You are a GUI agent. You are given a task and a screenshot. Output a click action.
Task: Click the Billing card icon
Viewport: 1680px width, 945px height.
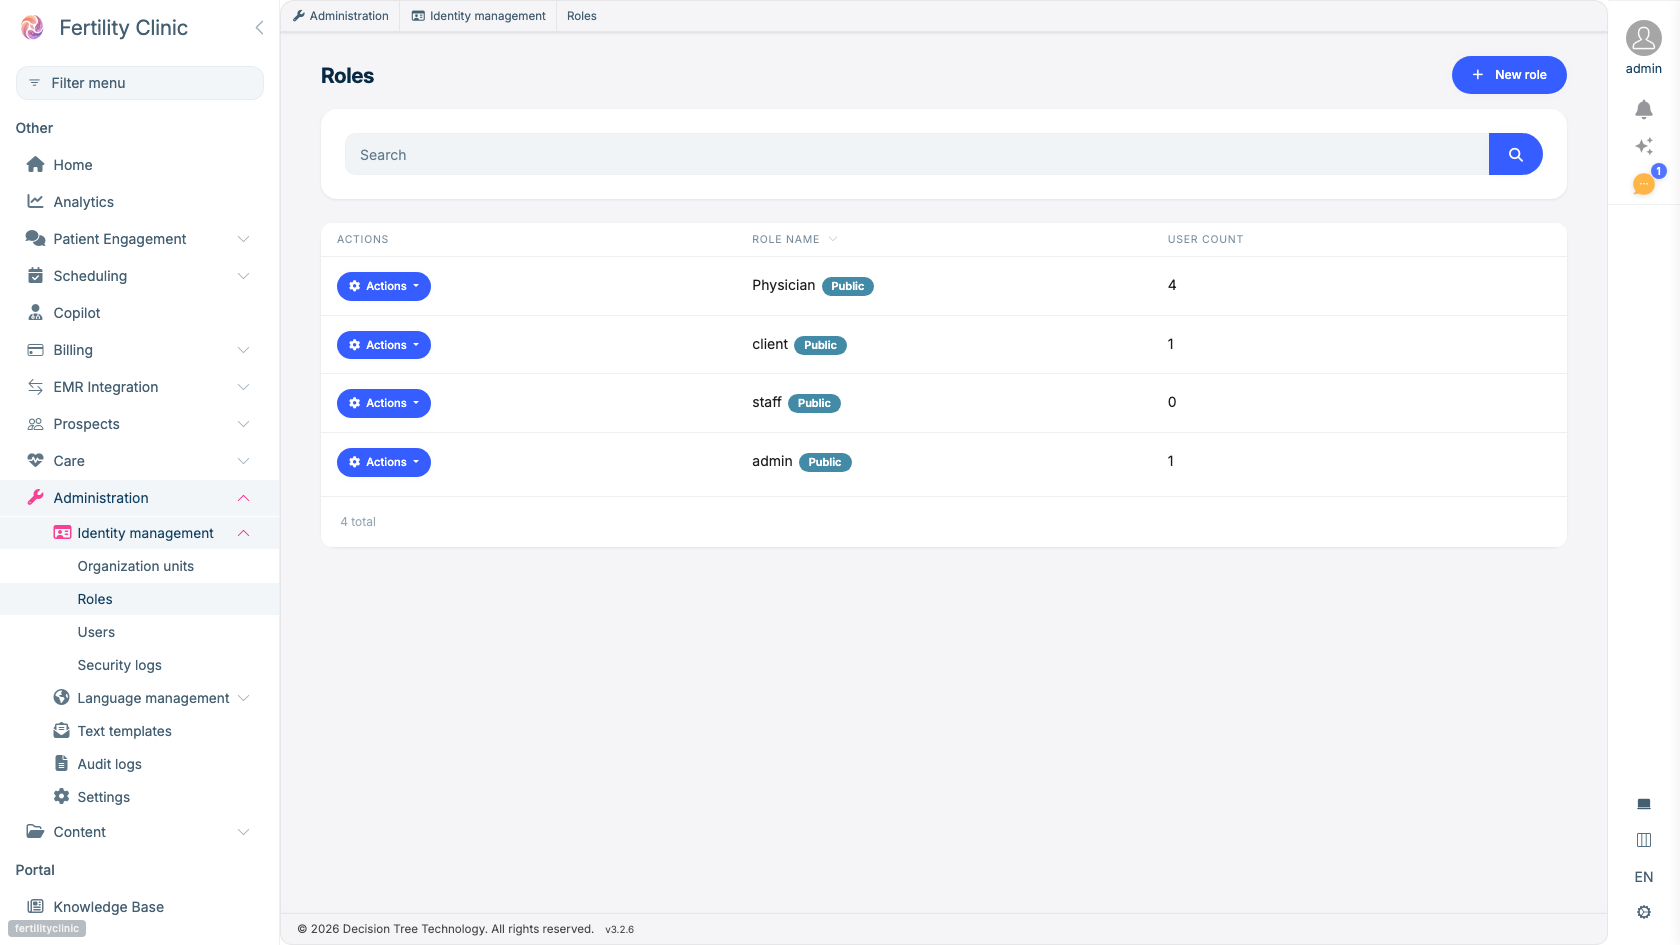pos(36,350)
